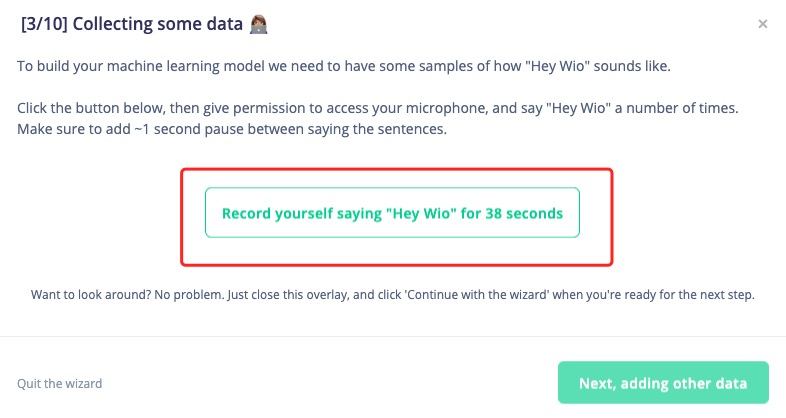Click the horizontal divider above the footer
This screenshot has width=786, height=418.
click(x=393, y=336)
